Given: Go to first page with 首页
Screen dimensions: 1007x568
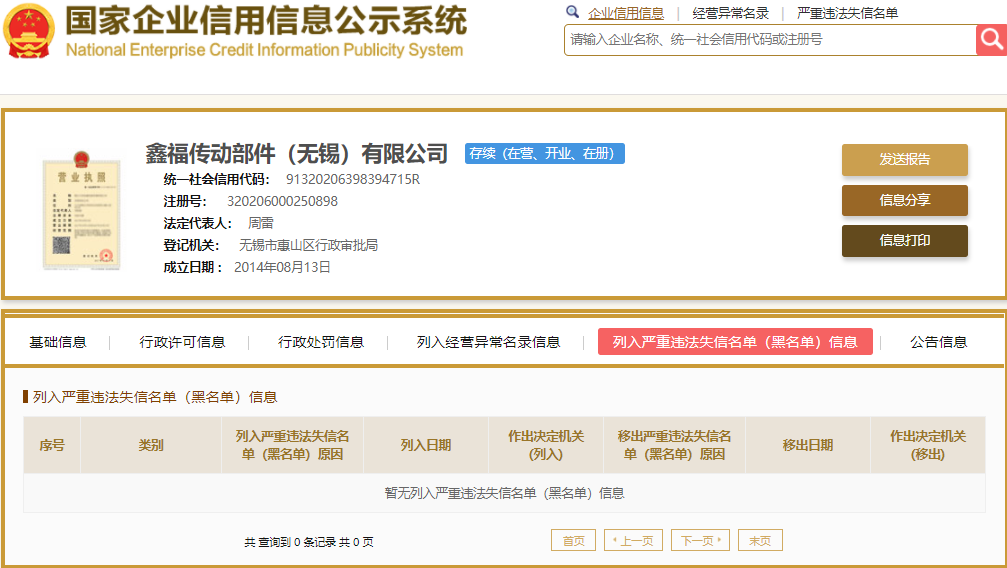Looking at the screenshot, I should click(574, 540).
